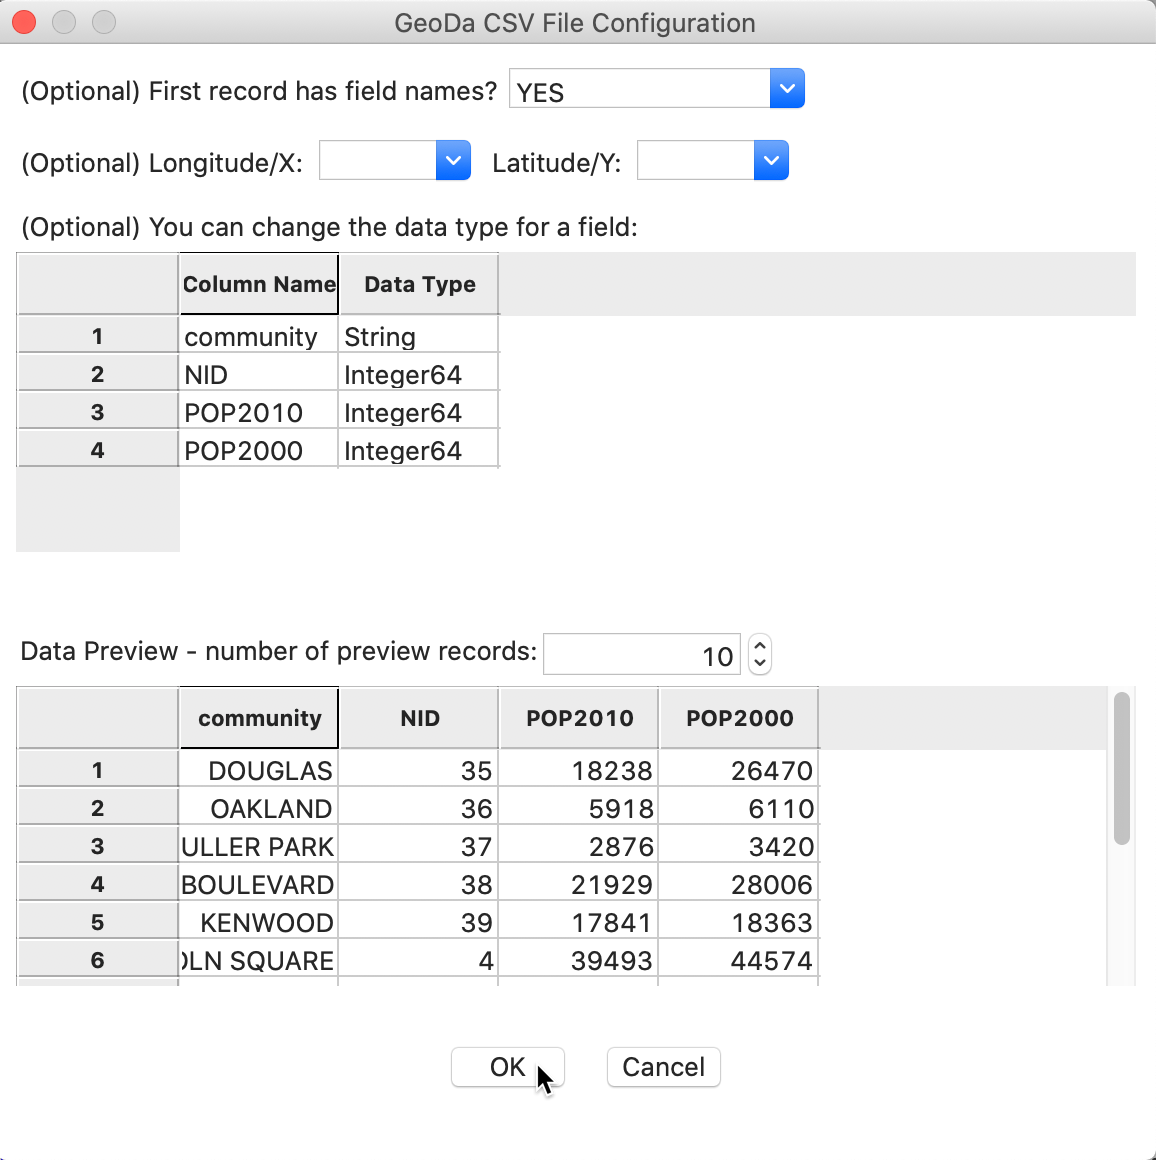Click the Latitude/Y dropdown arrow icon
Image resolution: width=1156 pixels, height=1160 pixels.
click(x=770, y=160)
